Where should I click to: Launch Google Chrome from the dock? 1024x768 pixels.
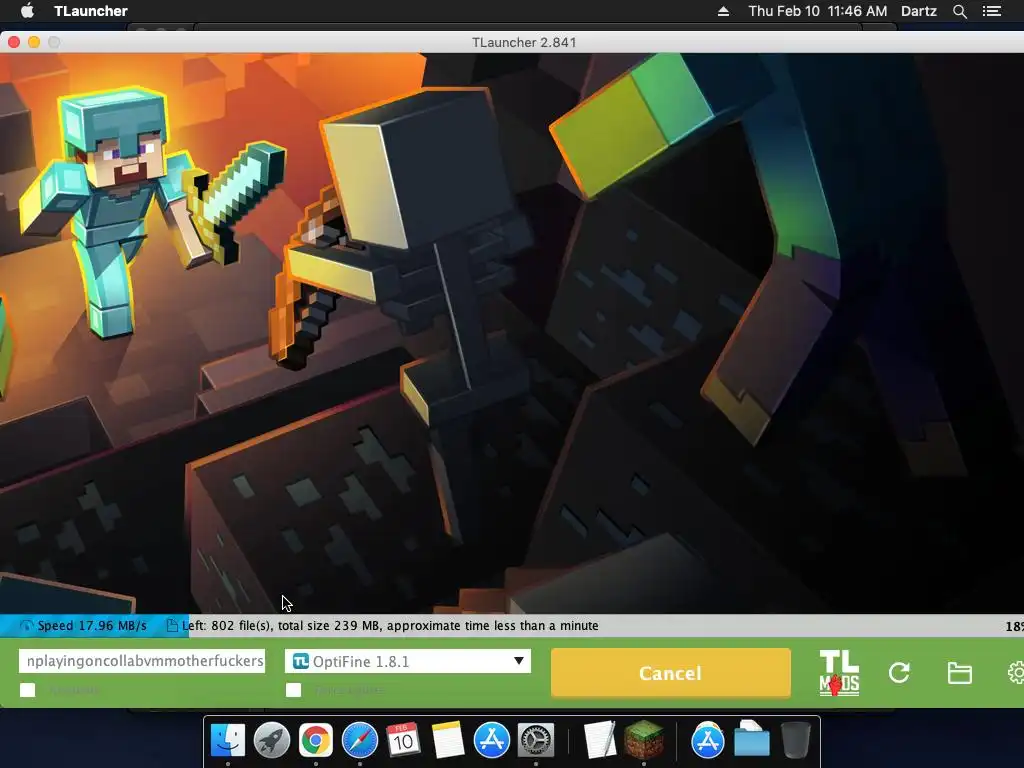click(x=315, y=740)
